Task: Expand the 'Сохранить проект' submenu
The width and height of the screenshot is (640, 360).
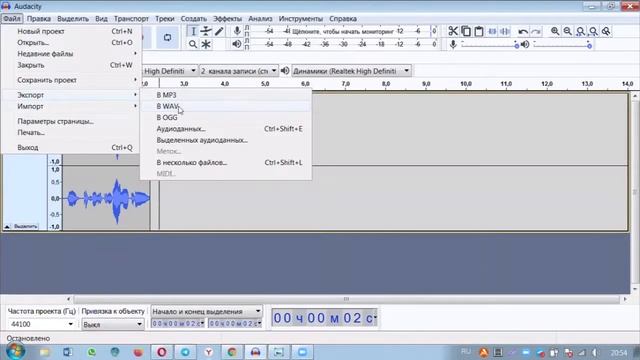Action: coord(71,80)
